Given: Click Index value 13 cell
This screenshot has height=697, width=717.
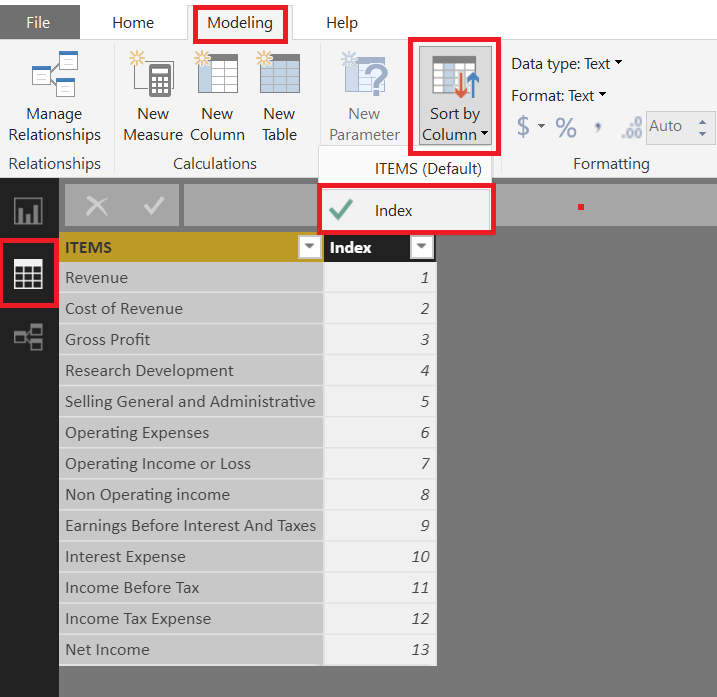Looking at the screenshot, I should coord(380,650).
